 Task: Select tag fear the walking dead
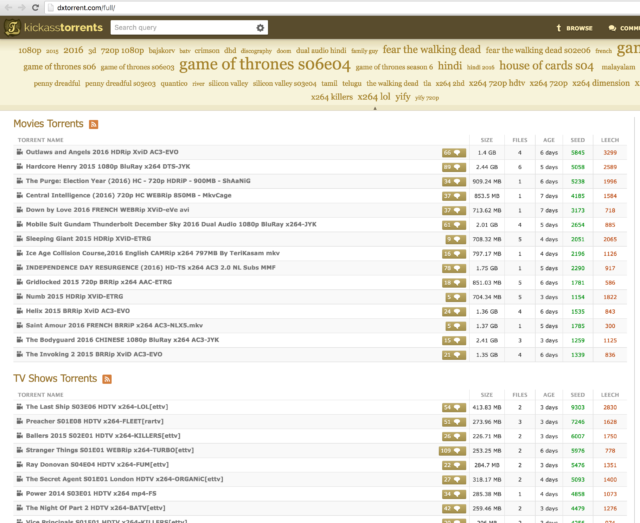tap(431, 49)
